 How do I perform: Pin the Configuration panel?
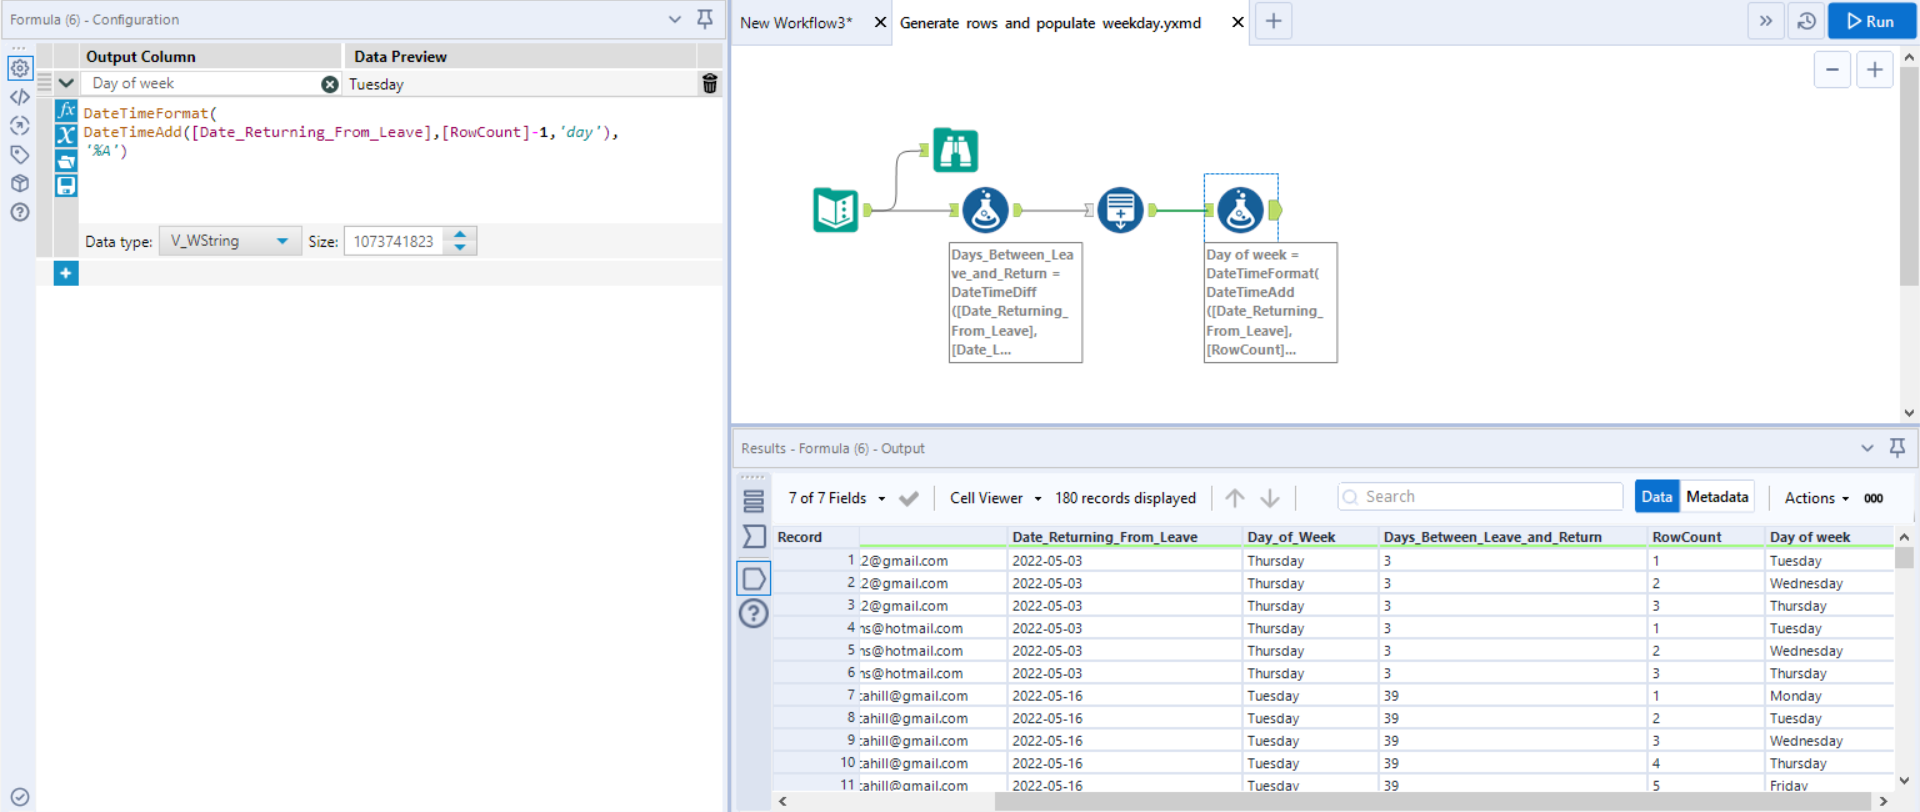[x=705, y=19]
